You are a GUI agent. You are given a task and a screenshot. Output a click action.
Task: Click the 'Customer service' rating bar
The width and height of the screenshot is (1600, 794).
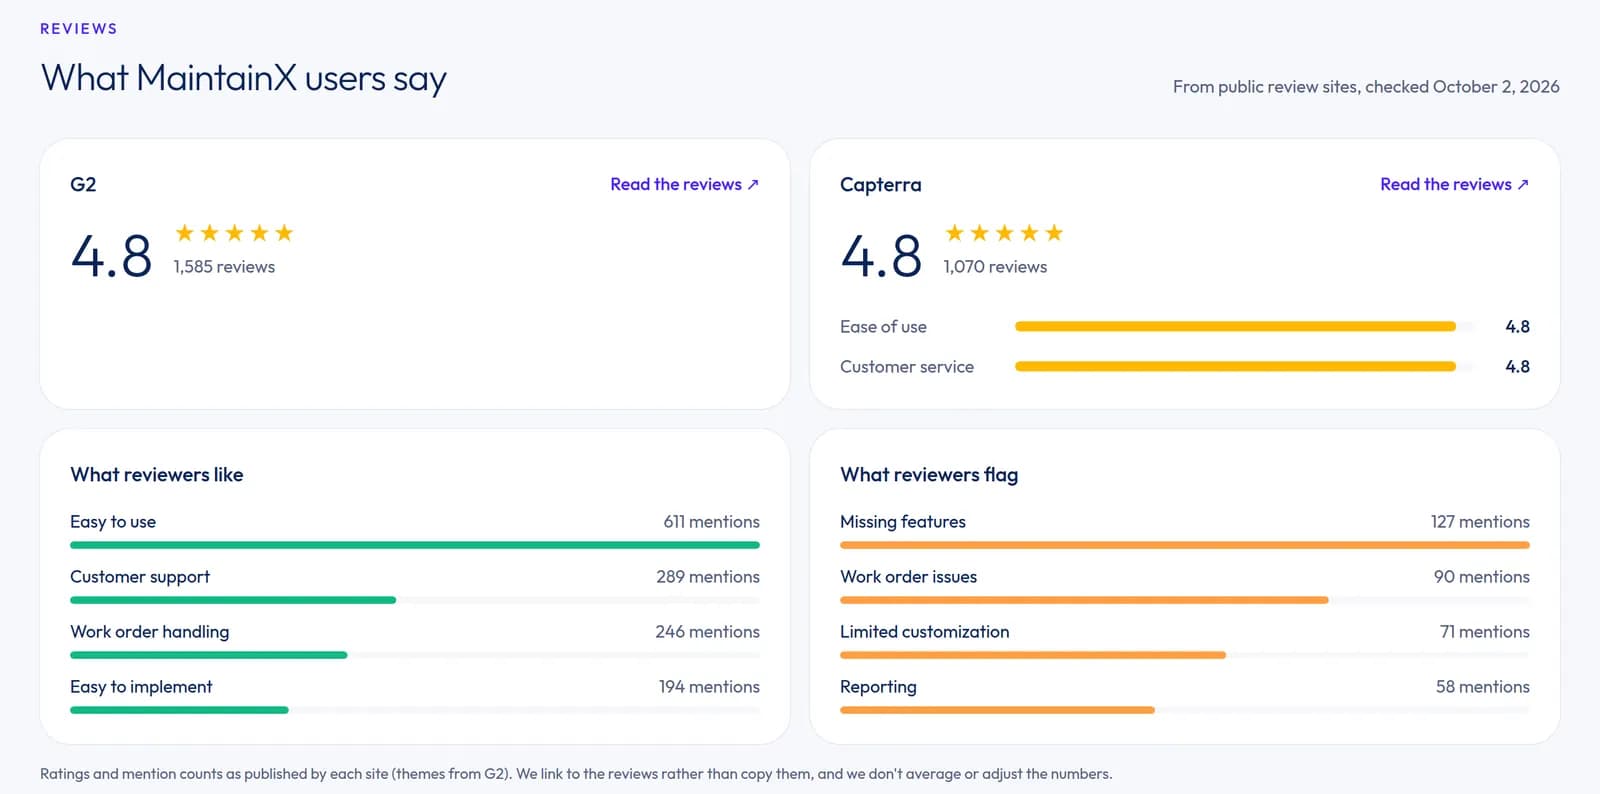point(1244,366)
